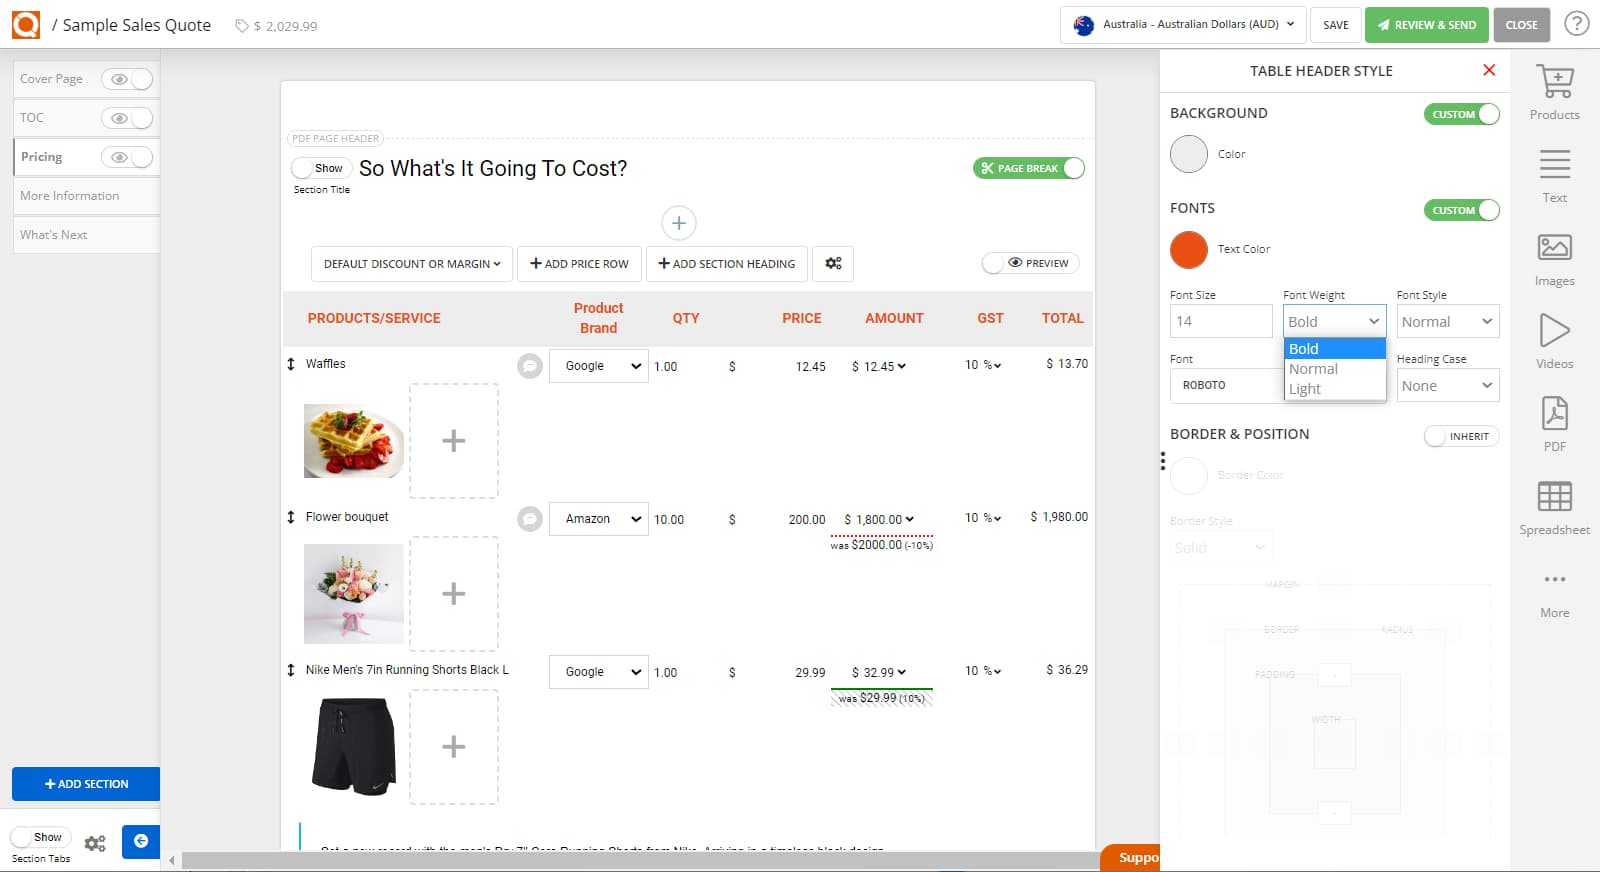Screen dimensions: 1600x872
Task: Click the Font Size input field
Action: pos(1221,321)
